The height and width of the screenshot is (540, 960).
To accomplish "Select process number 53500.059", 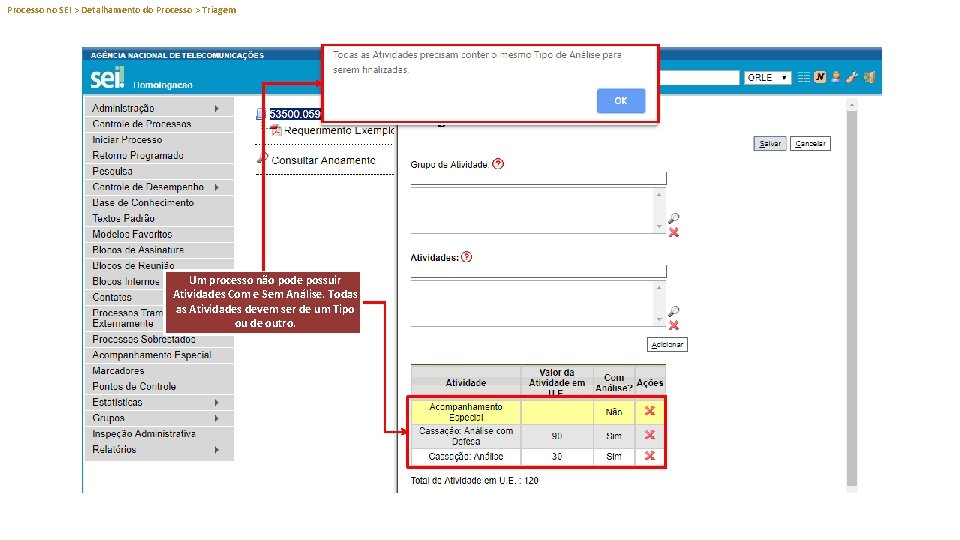I will pos(295,114).
